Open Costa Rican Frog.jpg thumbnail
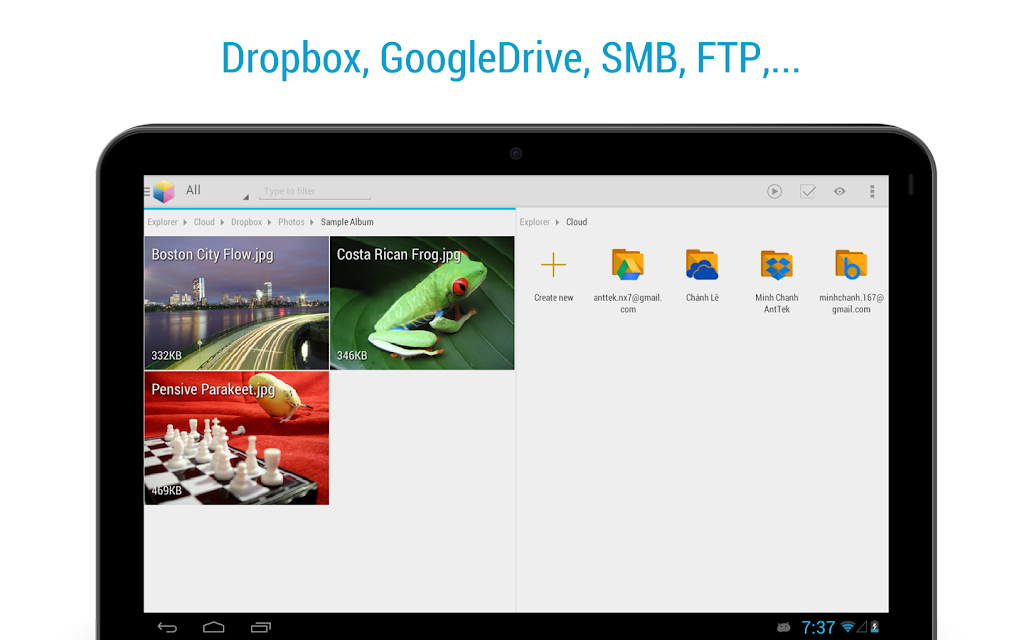This screenshot has width=1024, height=640. pos(422,303)
